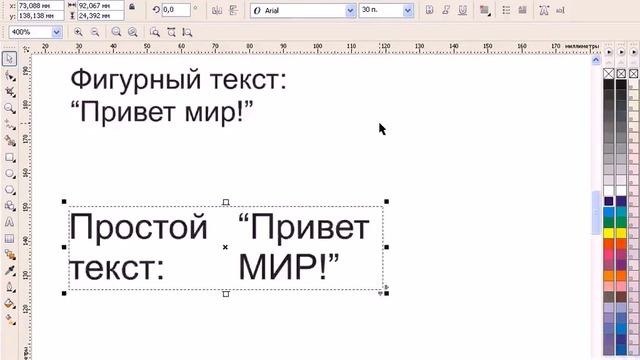Open third palette flyout arrow
The image size is (640, 360).
coord(633,52)
